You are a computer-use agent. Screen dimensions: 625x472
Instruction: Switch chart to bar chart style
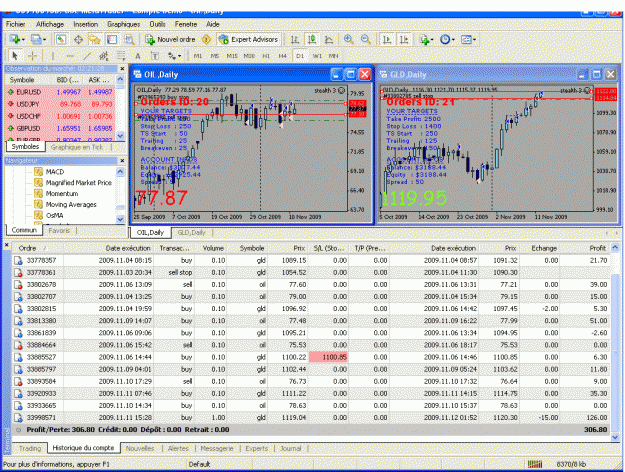point(295,39)
